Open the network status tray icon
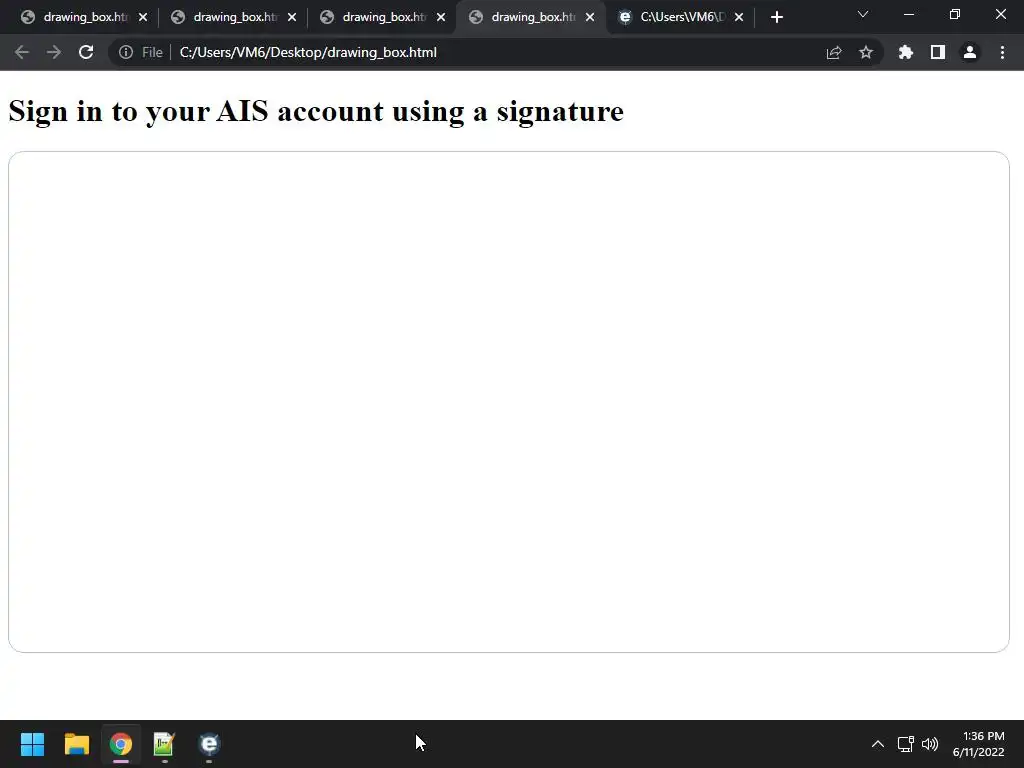This screenshot has height=768, width=1024. tap(905, 744)
